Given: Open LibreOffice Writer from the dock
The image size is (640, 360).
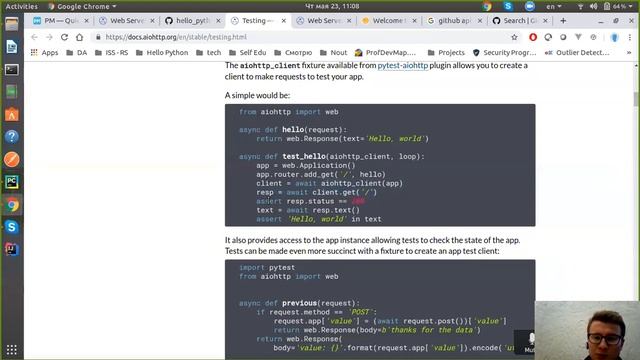Looking at the screenshot, I should 12,47.
